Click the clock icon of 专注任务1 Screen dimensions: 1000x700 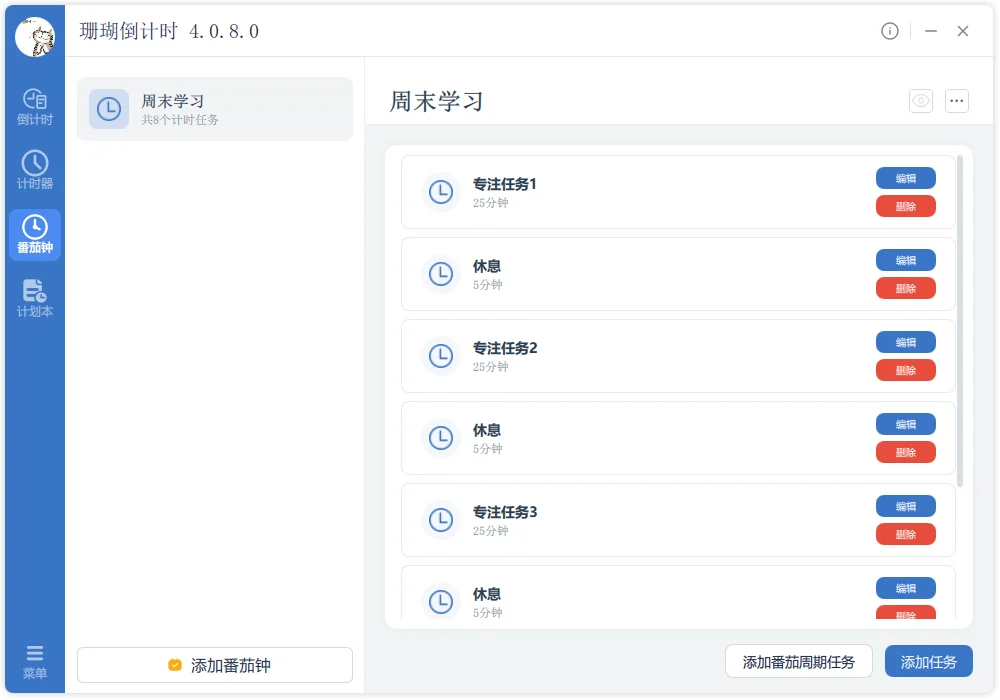point(441,192)
